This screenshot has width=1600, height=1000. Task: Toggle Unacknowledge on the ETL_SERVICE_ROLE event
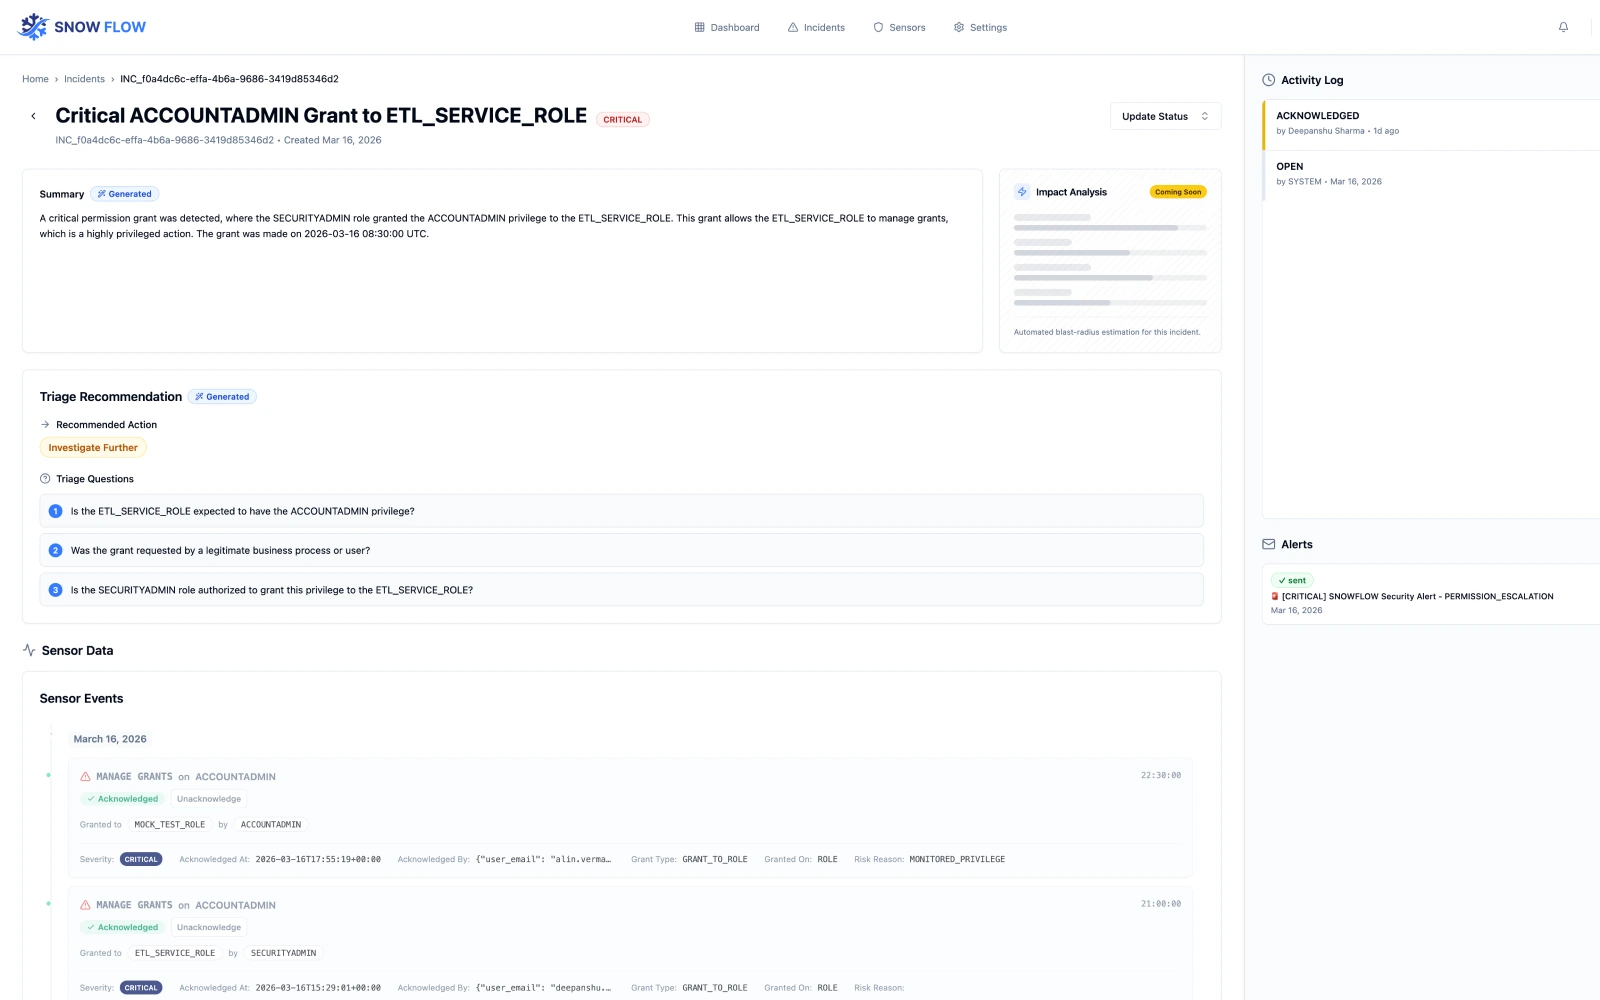(209, 927)
